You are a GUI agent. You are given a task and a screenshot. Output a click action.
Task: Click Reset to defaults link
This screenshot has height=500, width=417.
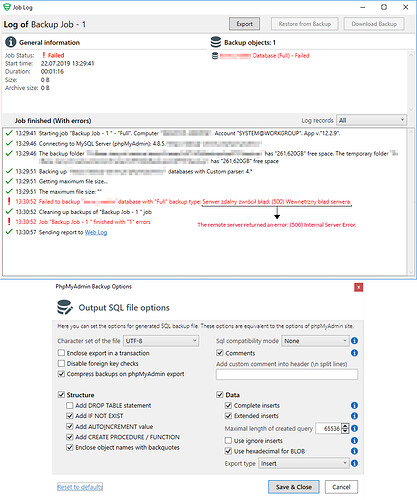point(80,487)
